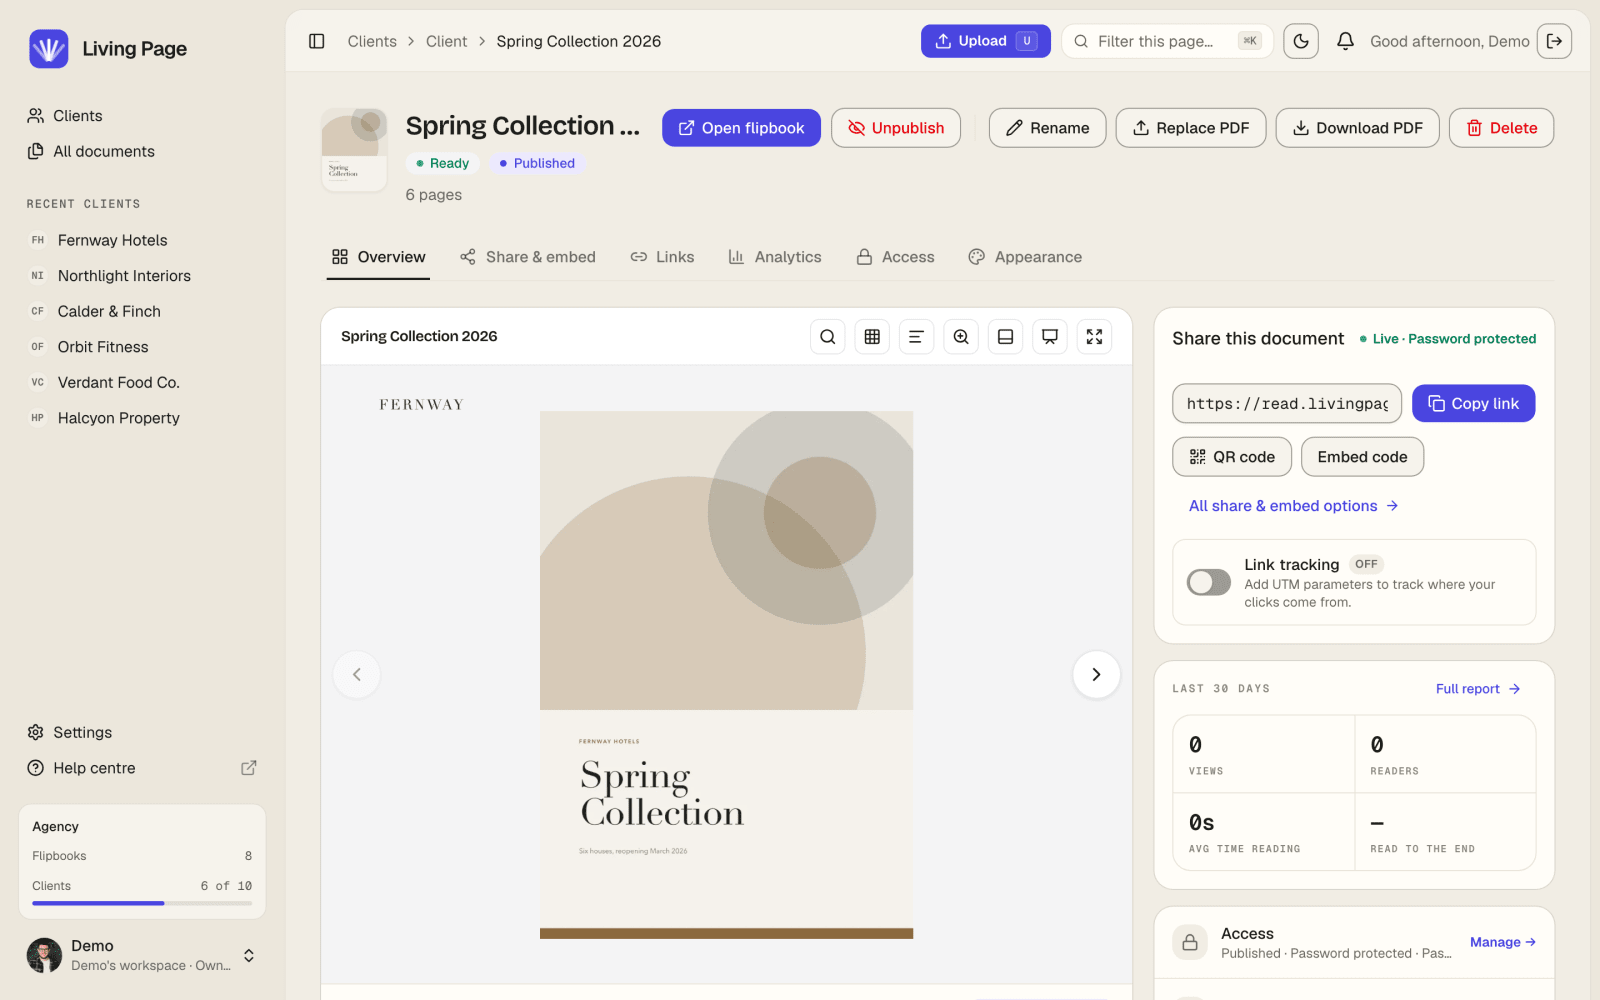Delete this document

point(1501,128)
